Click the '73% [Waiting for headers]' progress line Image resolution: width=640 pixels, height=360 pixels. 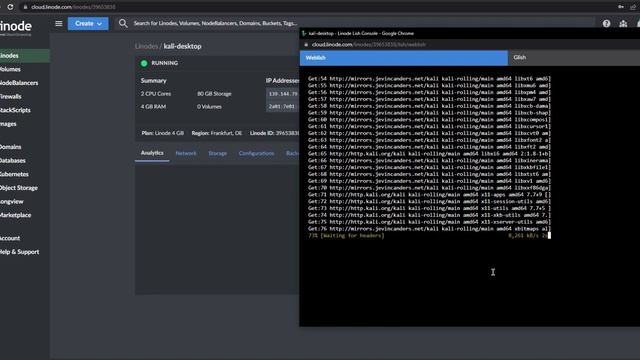(346, 236)
